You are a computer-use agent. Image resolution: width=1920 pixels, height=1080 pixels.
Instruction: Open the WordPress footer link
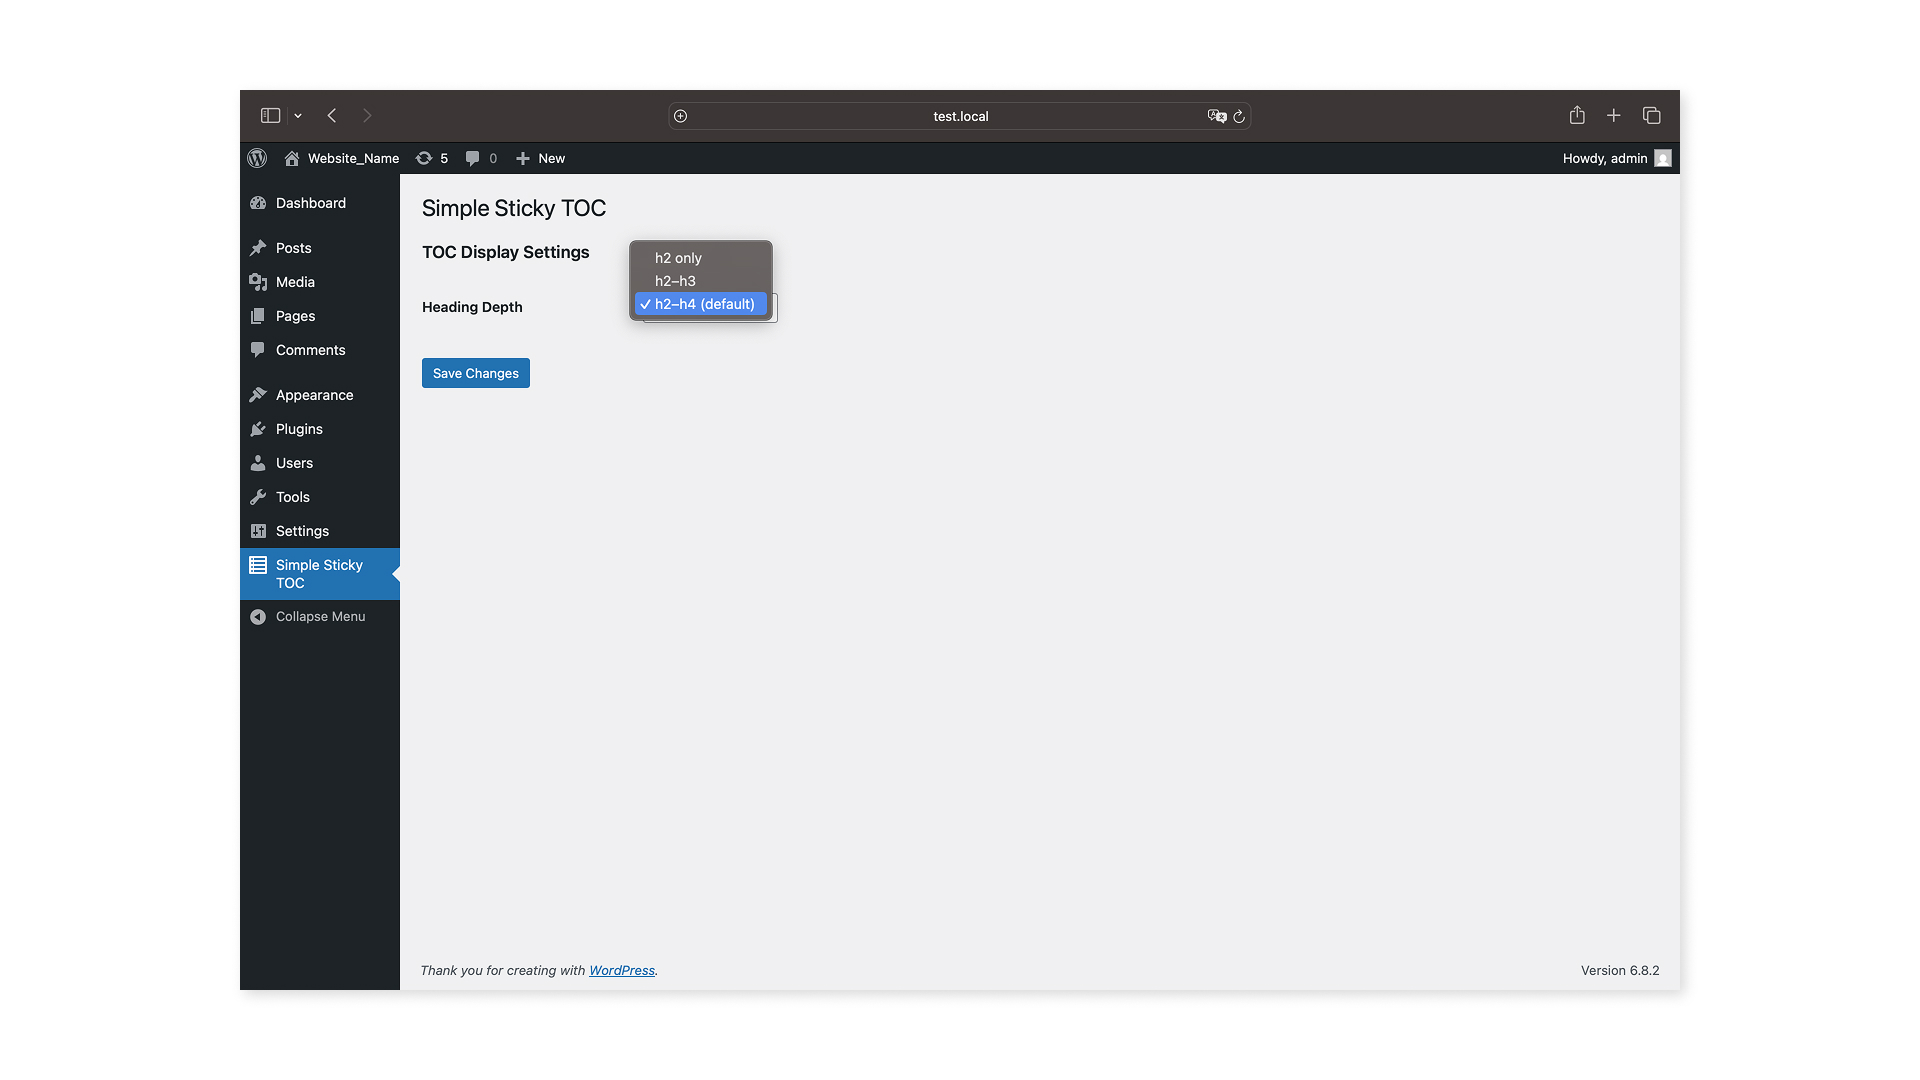622,970
